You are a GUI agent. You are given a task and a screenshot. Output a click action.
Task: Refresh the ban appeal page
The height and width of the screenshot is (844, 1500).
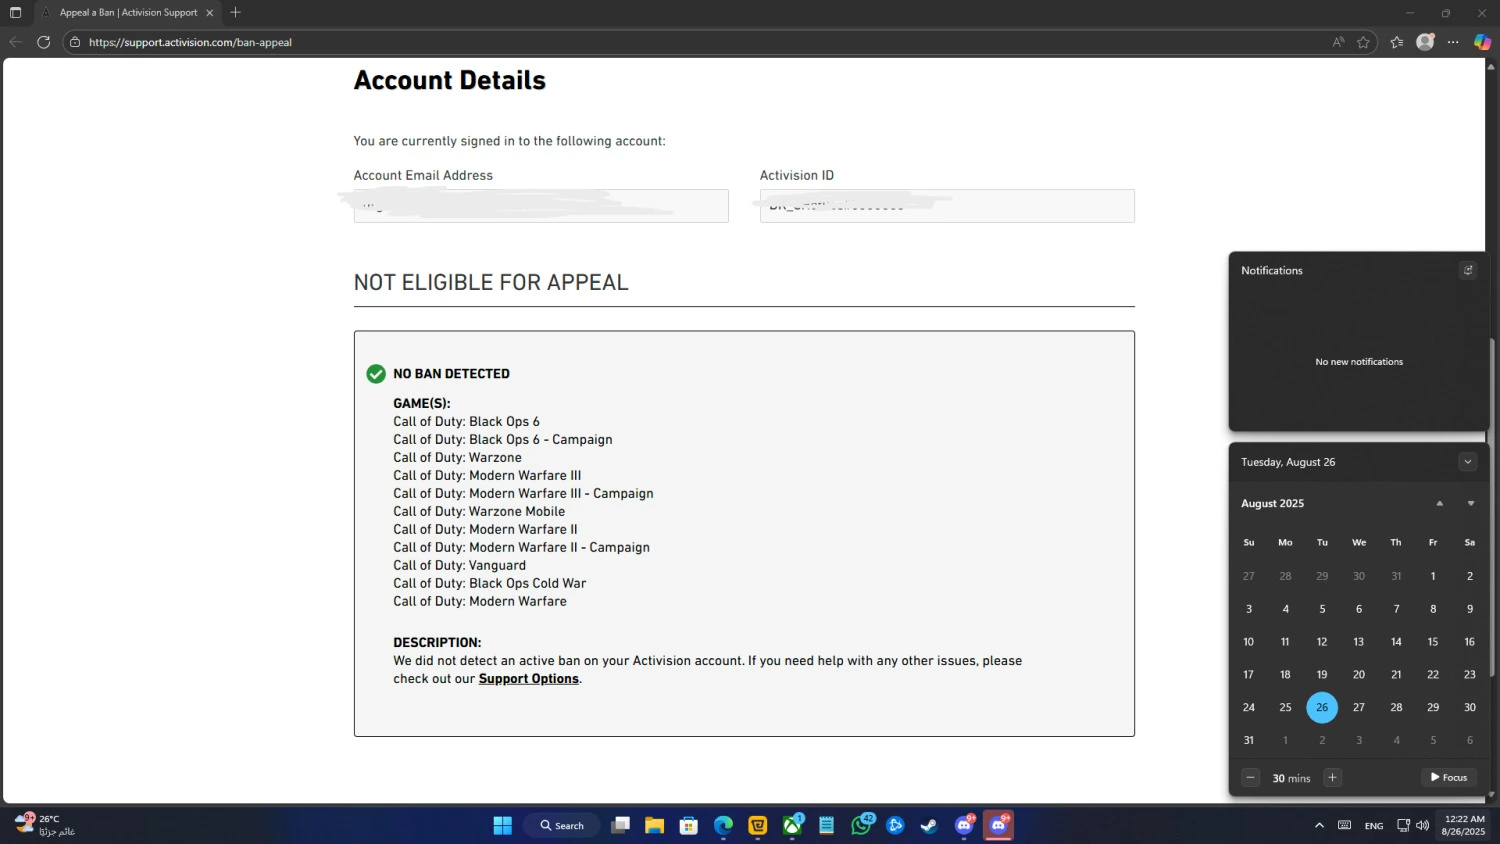(43, 42)
